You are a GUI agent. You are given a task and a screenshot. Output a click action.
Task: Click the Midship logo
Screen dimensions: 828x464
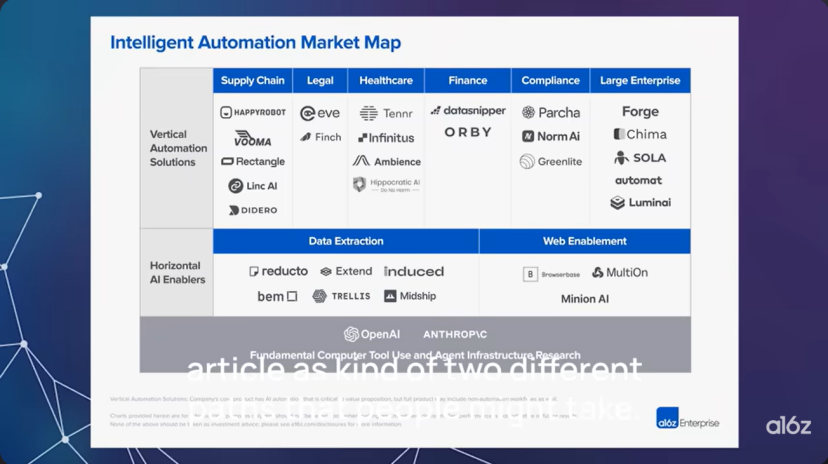click(x=410, y=296)
